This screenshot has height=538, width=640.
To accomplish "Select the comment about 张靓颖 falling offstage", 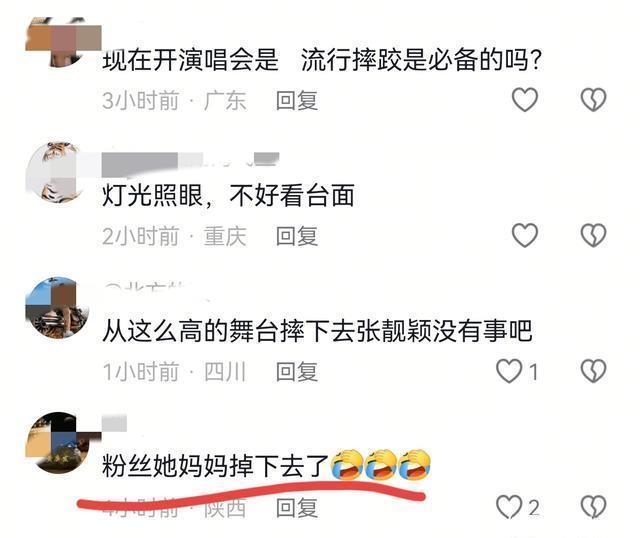I will [317, 331].
